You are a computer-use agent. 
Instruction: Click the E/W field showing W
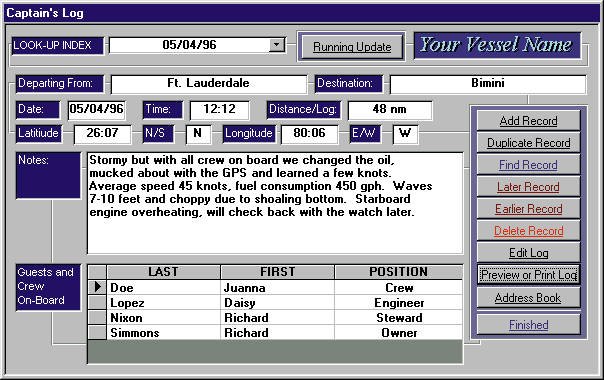[405, 134]
